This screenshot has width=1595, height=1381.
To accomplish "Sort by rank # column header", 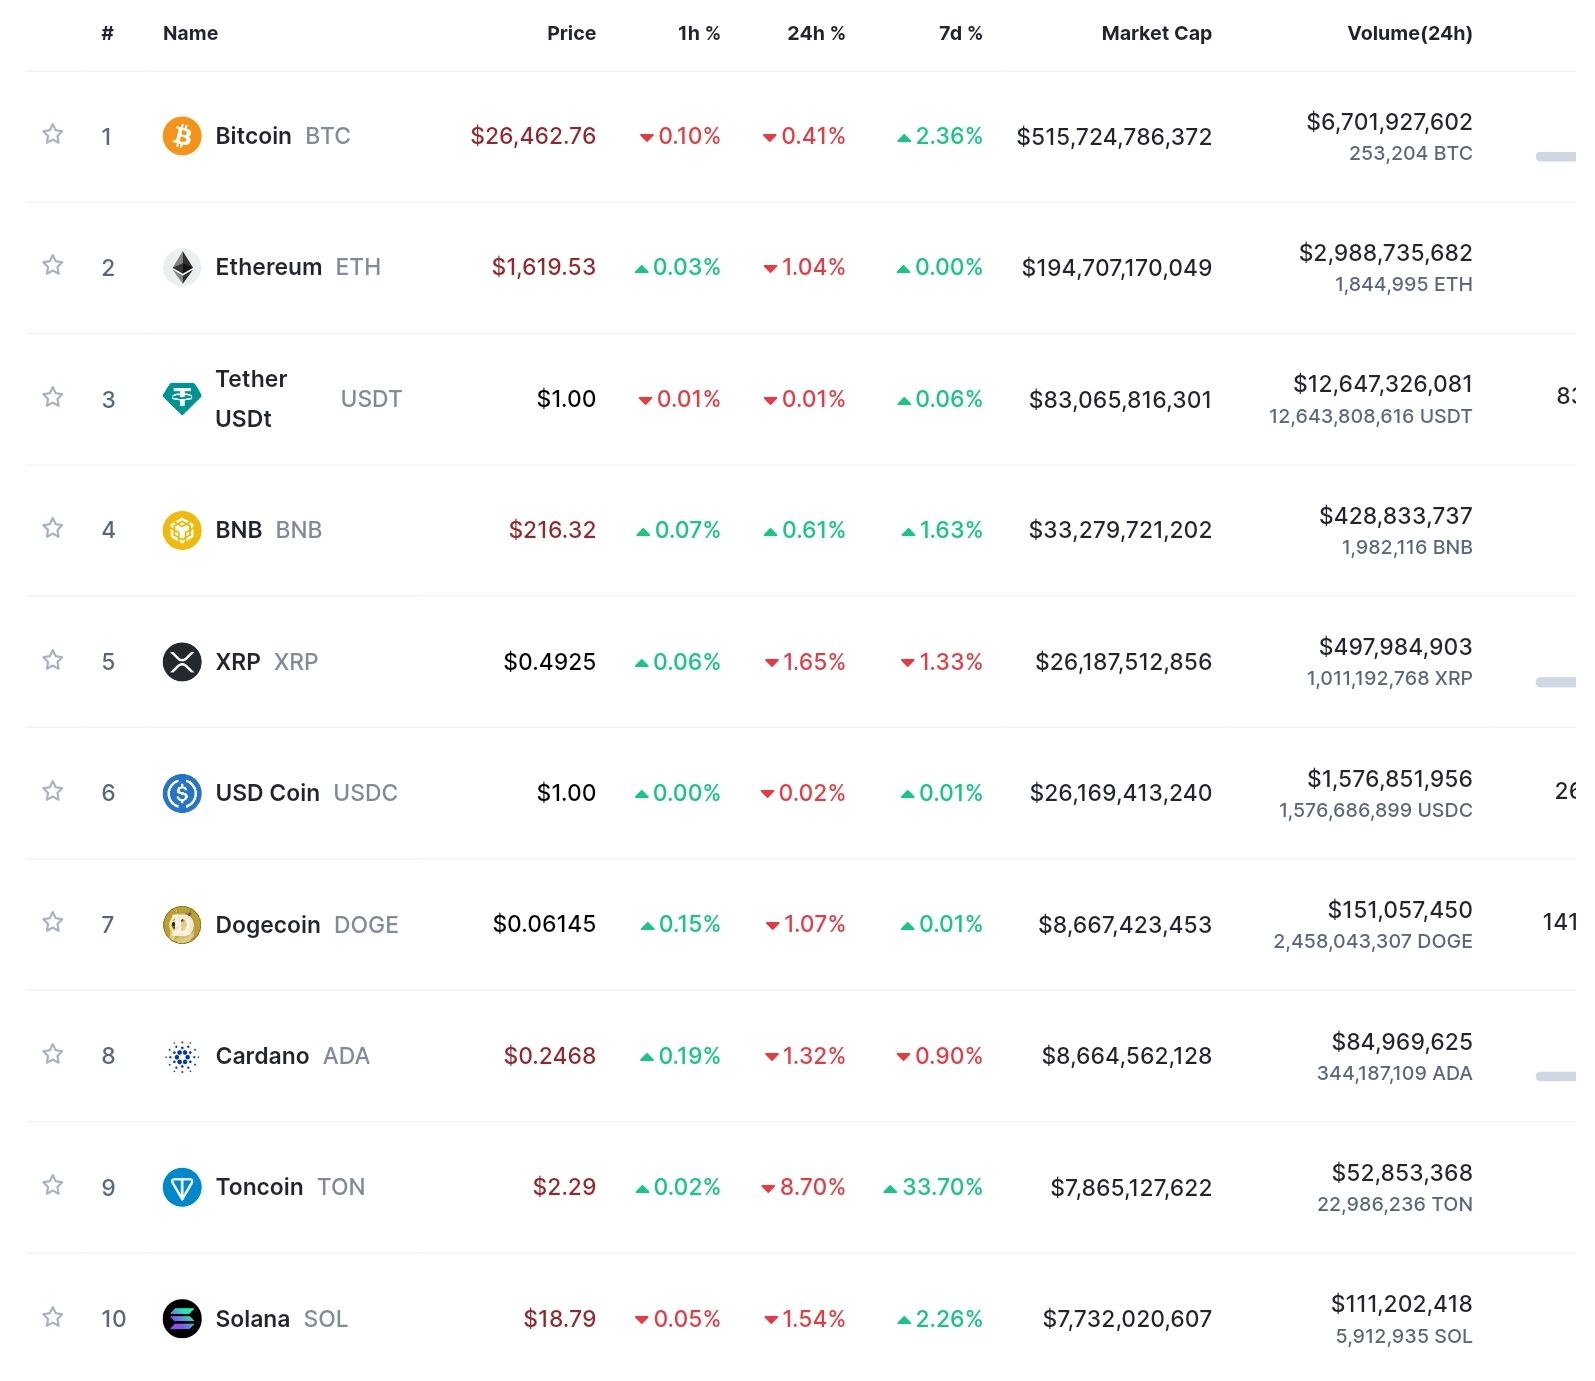I will pos(108,33).
